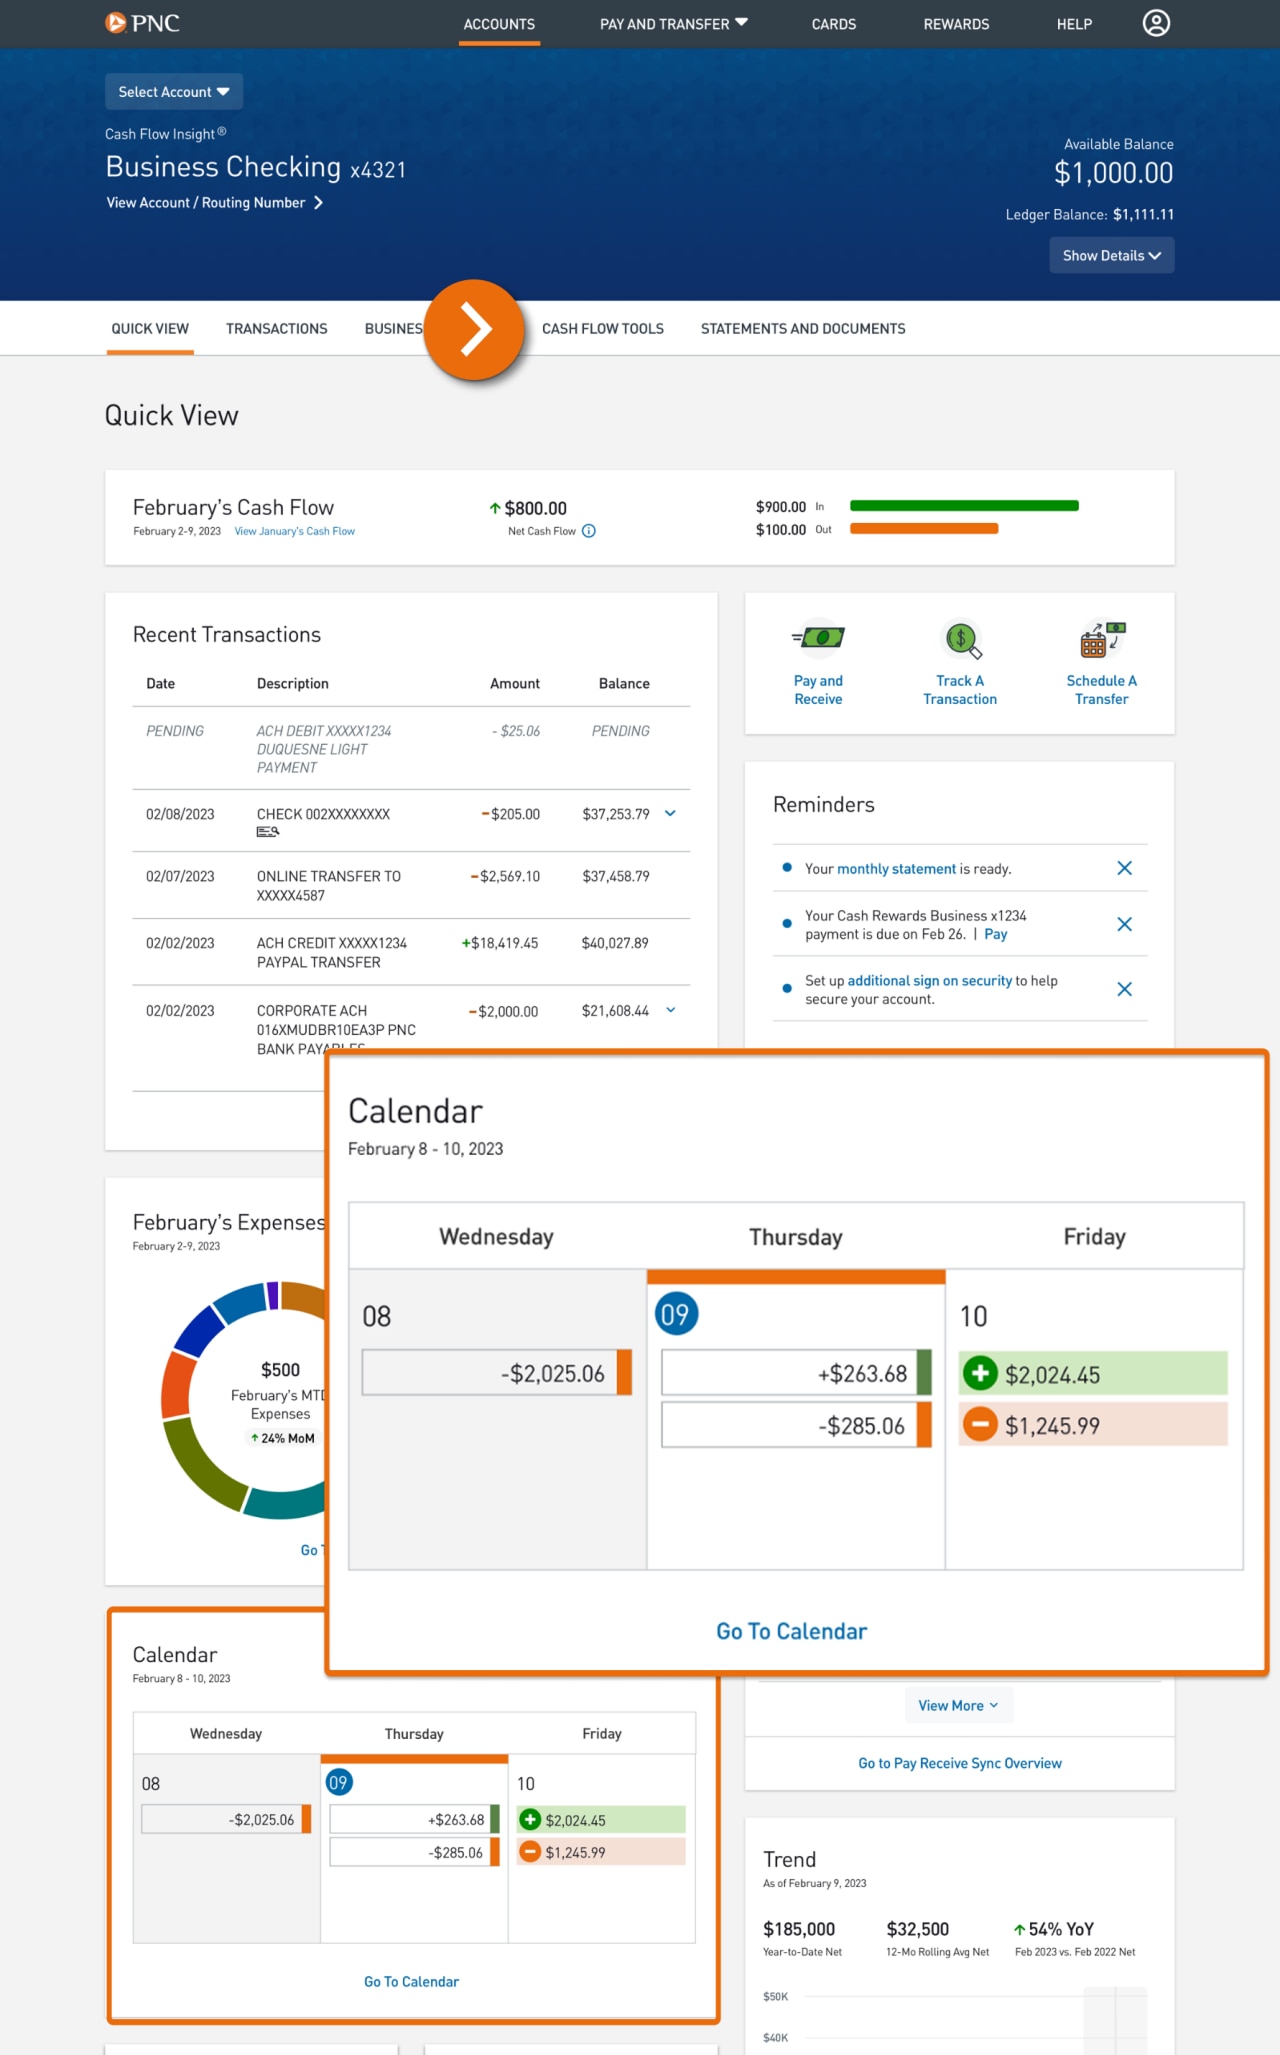Image resolution: width=1280 pixels, height=2055 pixels.
Task: Select day 09 circle in the small calendar
Action: click(338, 1783)
